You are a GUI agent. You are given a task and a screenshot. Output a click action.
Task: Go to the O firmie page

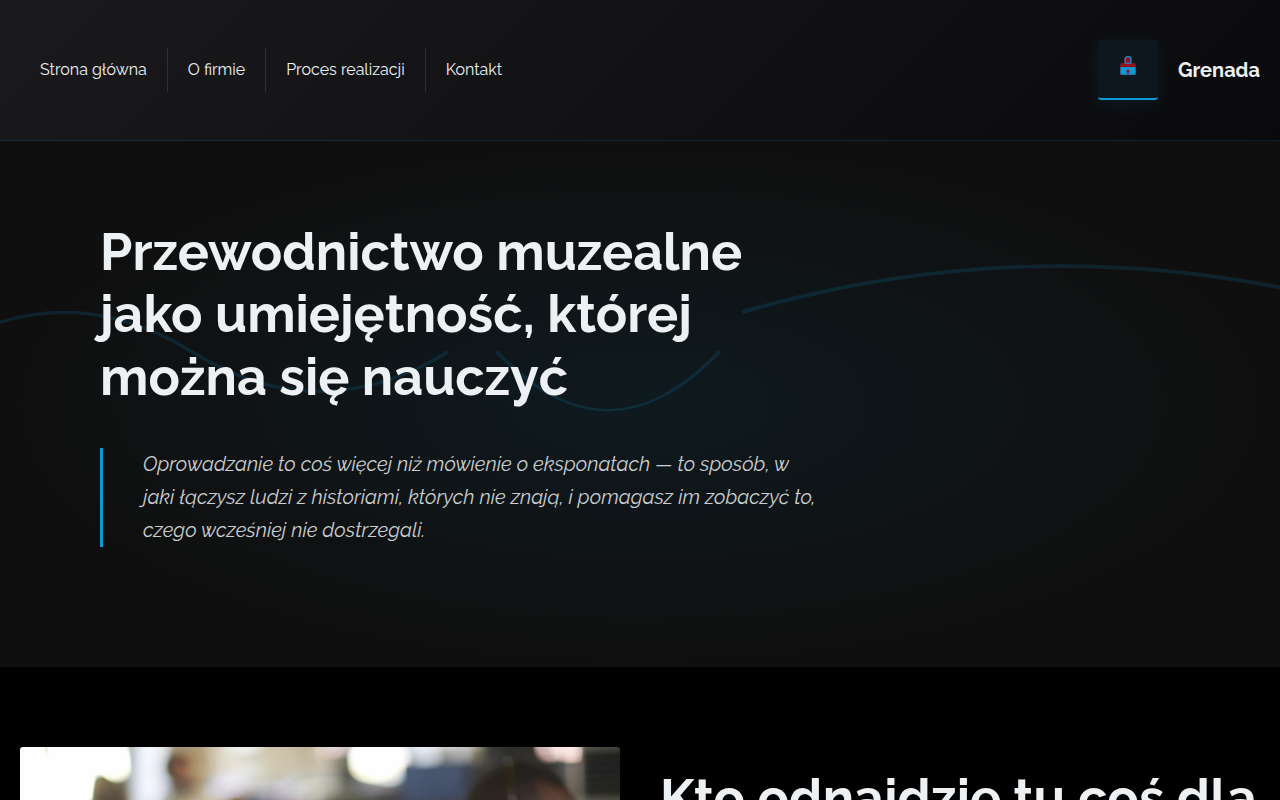click(216, 70)
